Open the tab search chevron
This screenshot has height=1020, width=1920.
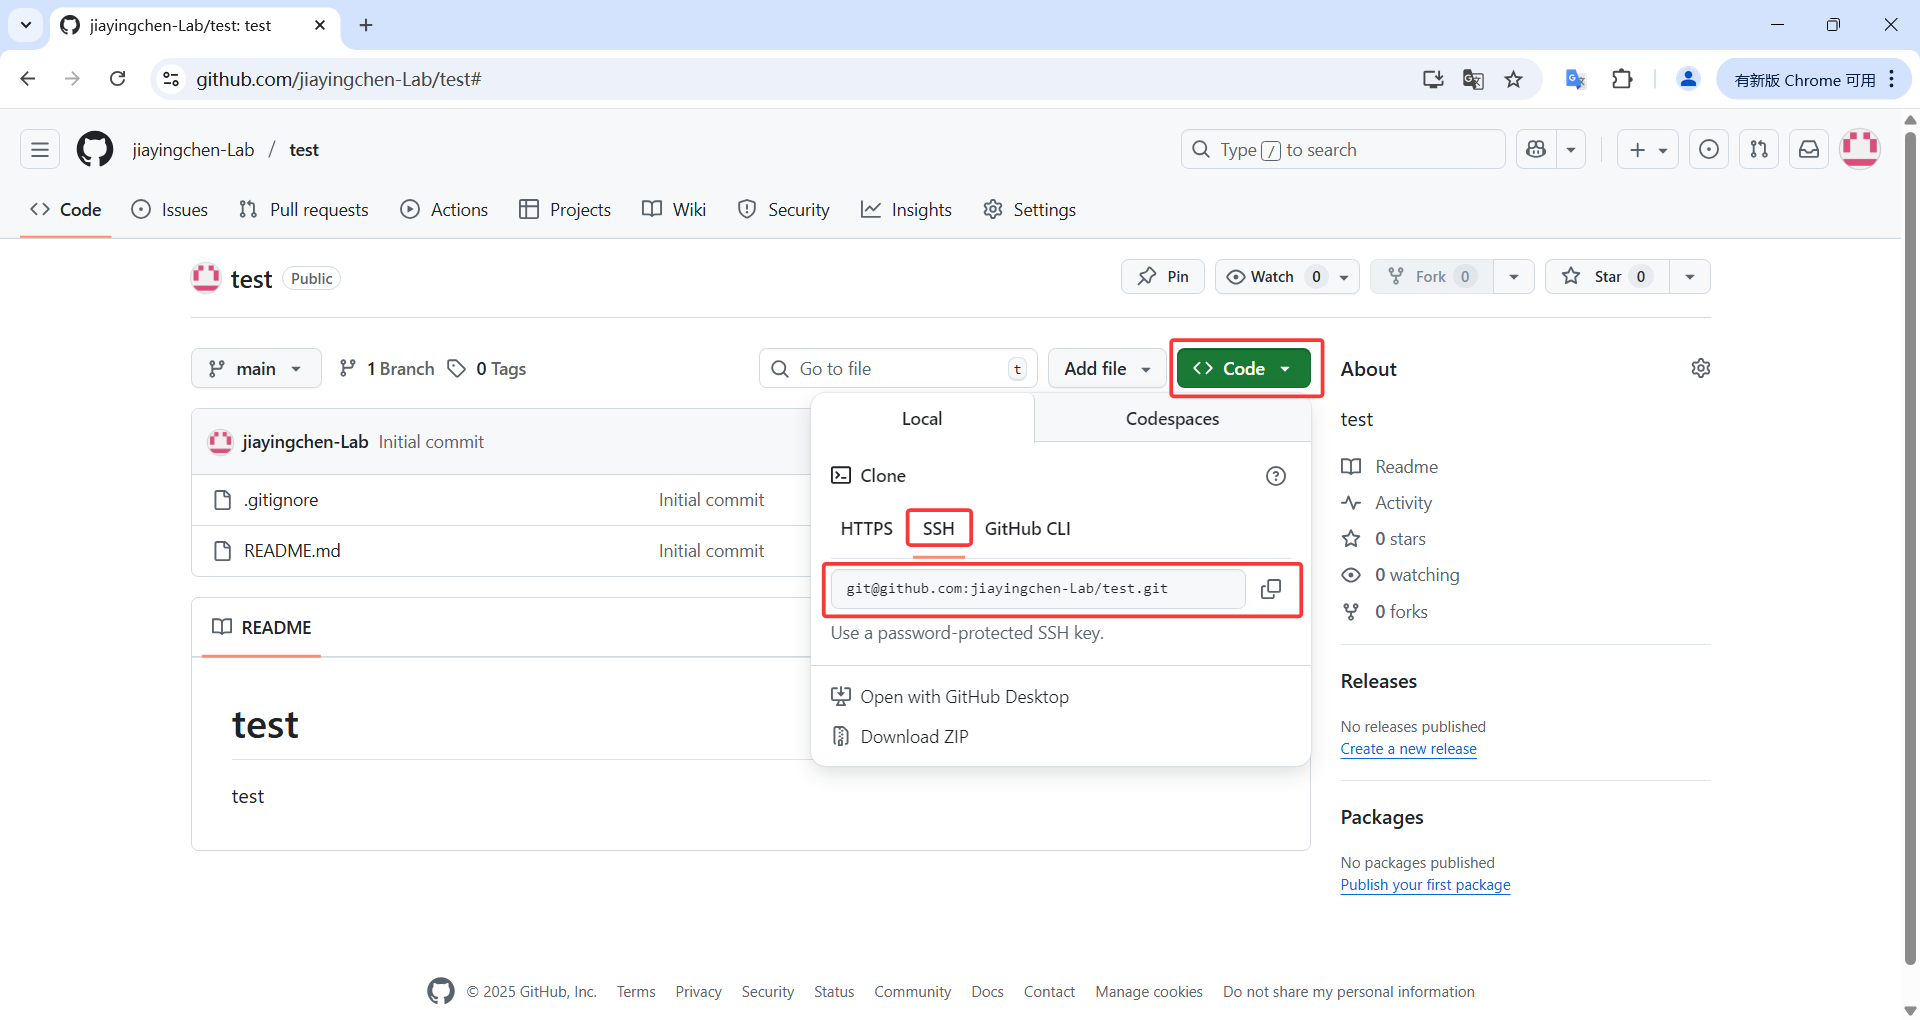(x=26, y=25)
